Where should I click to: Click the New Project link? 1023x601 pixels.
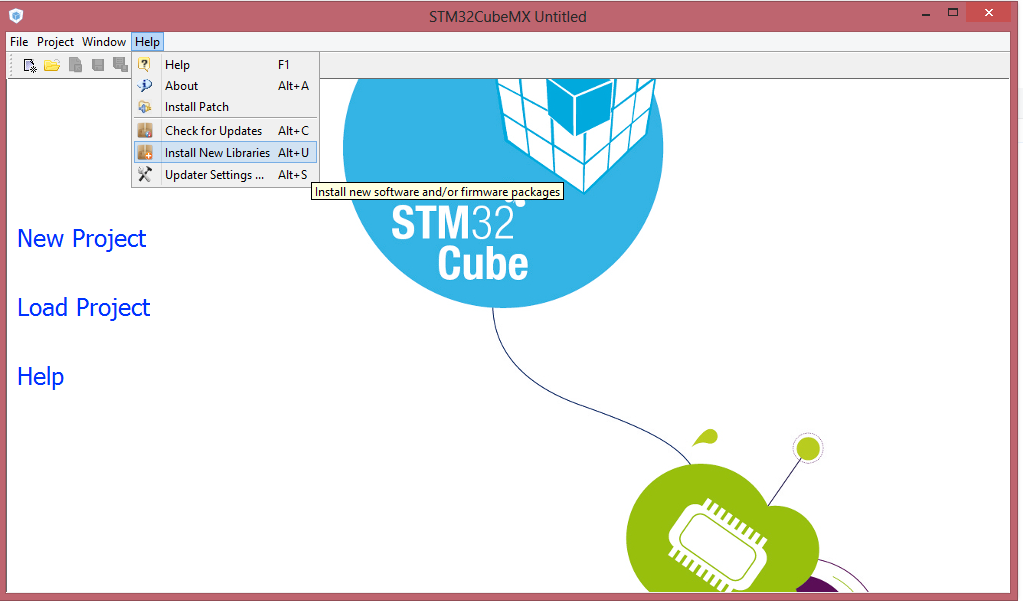82,239
